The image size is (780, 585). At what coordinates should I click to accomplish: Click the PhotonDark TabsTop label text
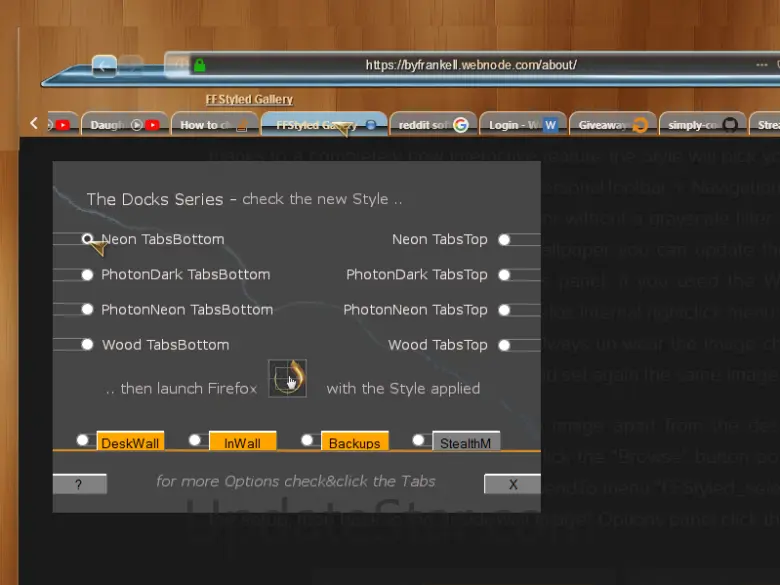point(417,275)
